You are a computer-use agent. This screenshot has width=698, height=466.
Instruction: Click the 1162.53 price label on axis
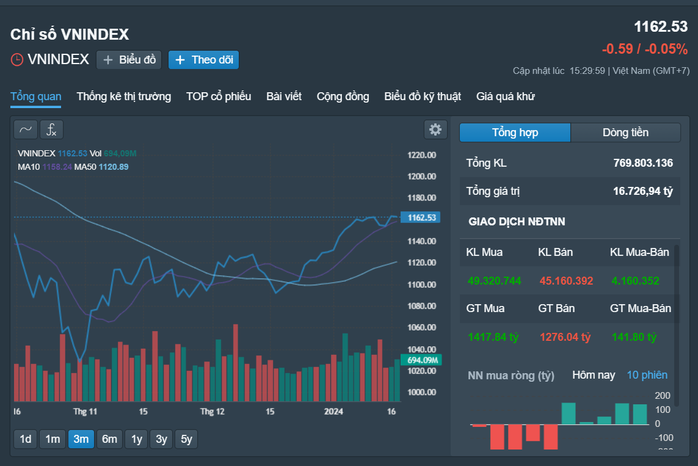tap(421, 217)
